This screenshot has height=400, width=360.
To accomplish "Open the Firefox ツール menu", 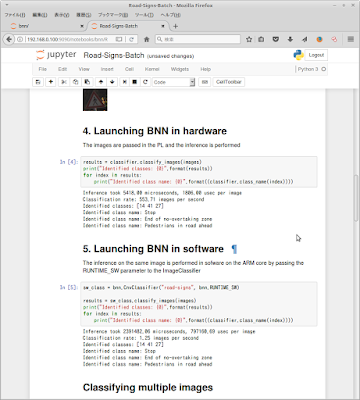I will [x=144, y=15].
